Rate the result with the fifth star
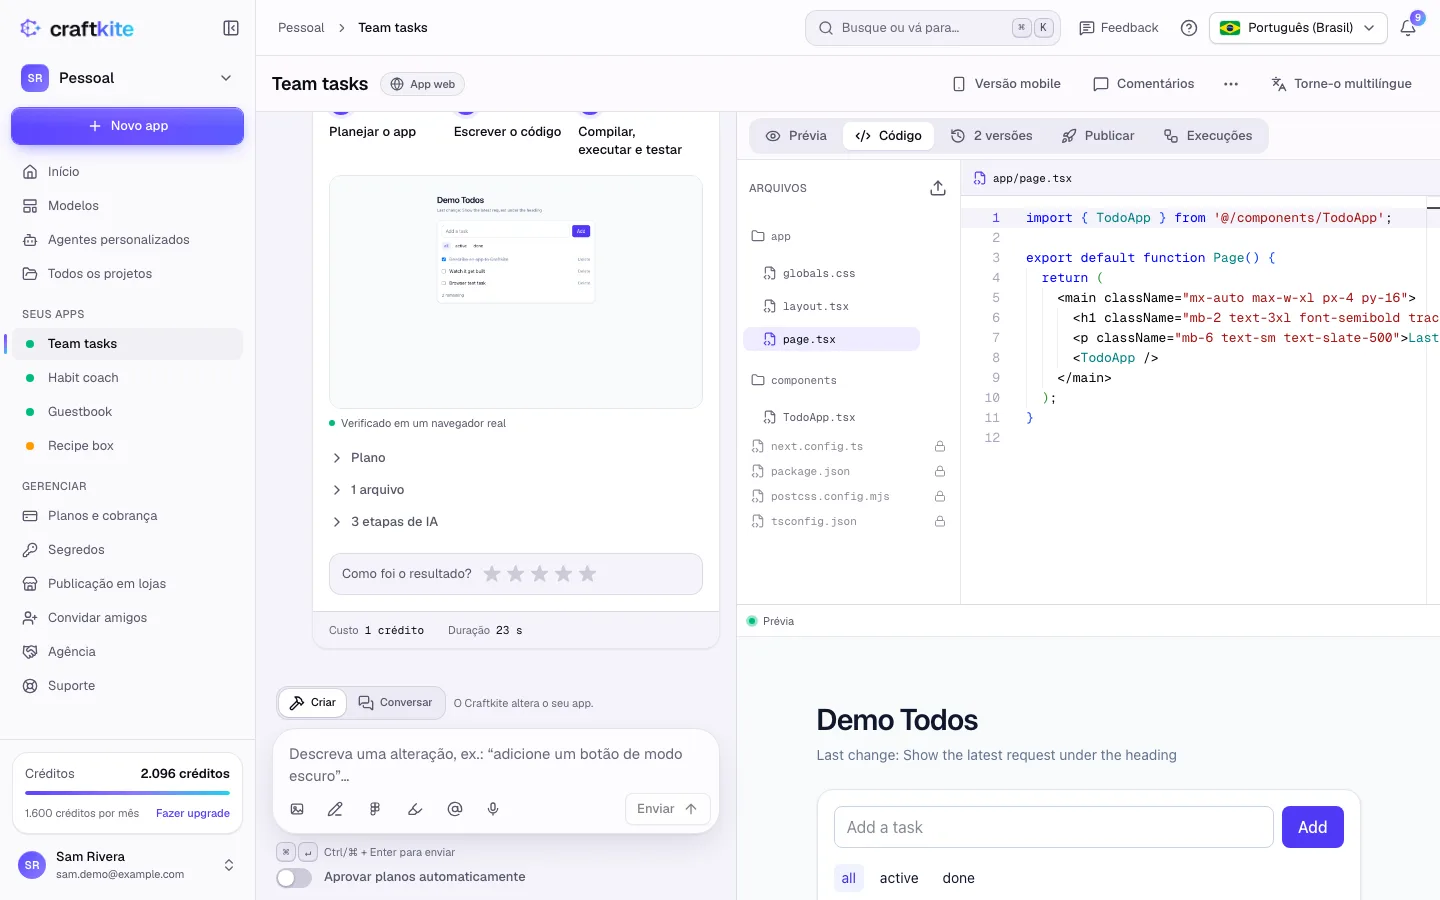 (588, 574)
